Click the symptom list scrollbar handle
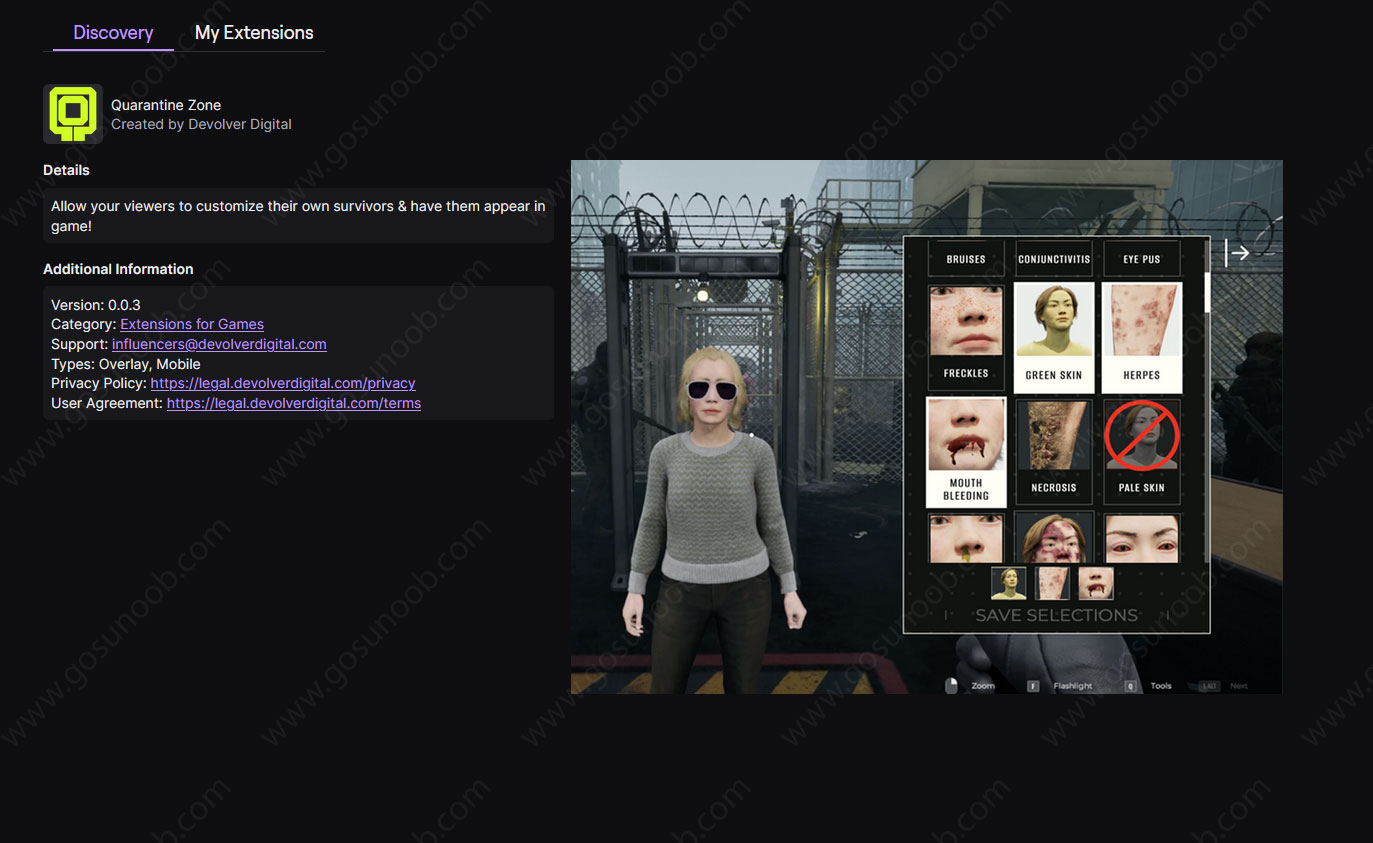 click(1206, 290)
